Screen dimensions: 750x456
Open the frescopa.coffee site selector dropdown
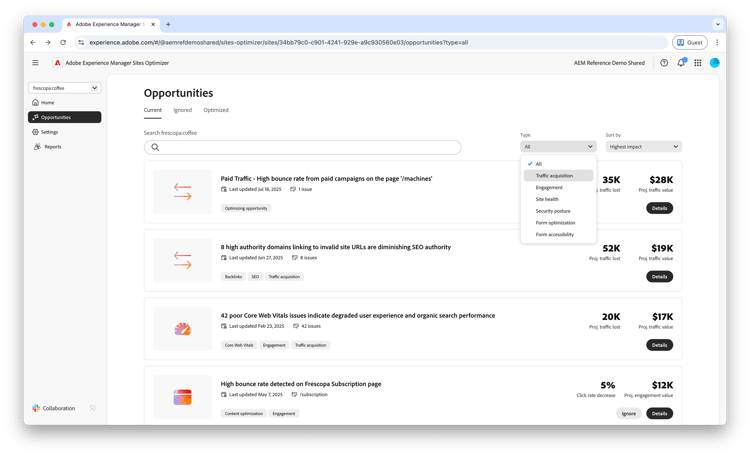[65, 88]
